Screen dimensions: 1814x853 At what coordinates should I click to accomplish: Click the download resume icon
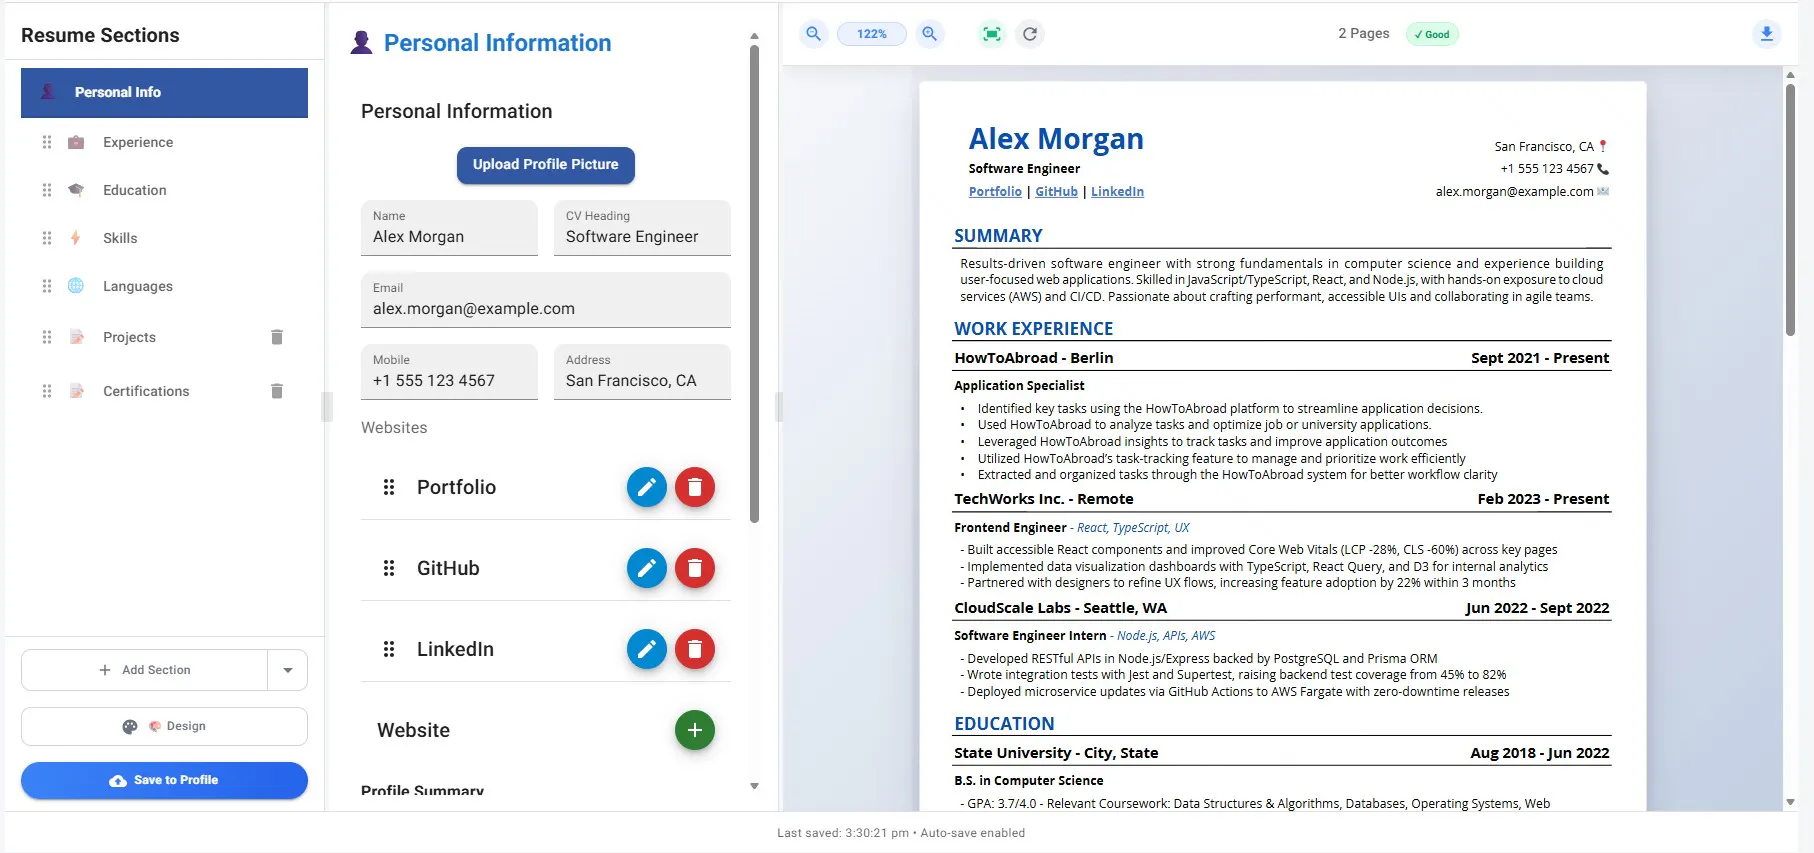[x=1767, y=34]
